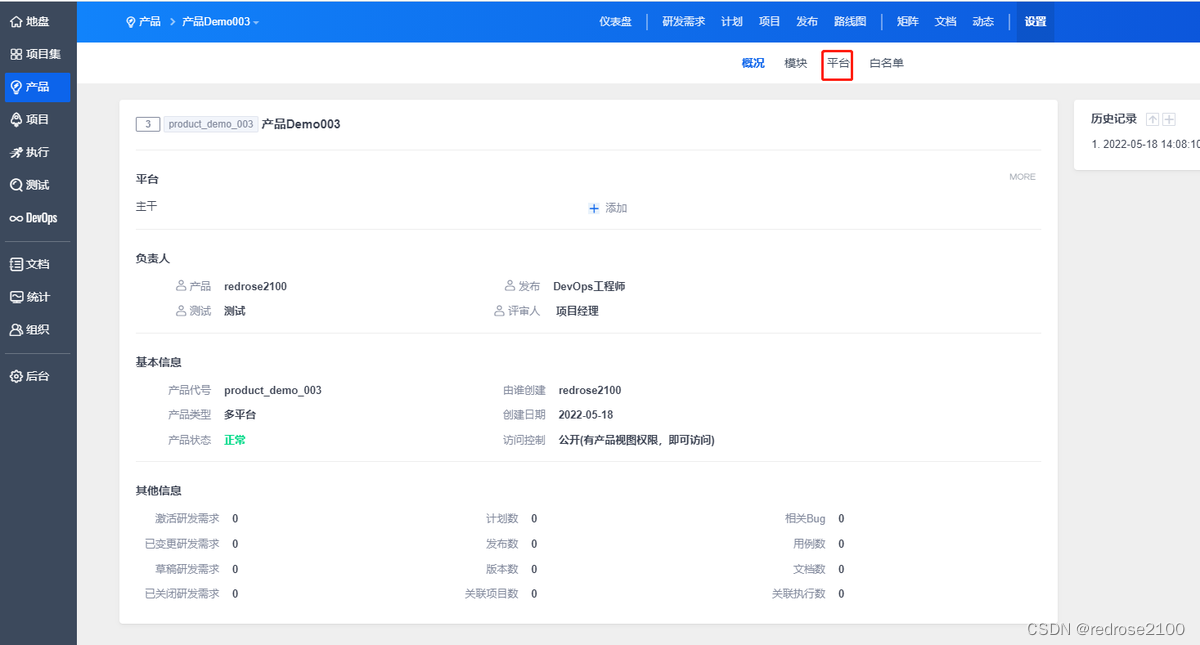Click count 0 next to 发布数
The height and width of the screenshot is (645, 1200).
pos(534,544)
